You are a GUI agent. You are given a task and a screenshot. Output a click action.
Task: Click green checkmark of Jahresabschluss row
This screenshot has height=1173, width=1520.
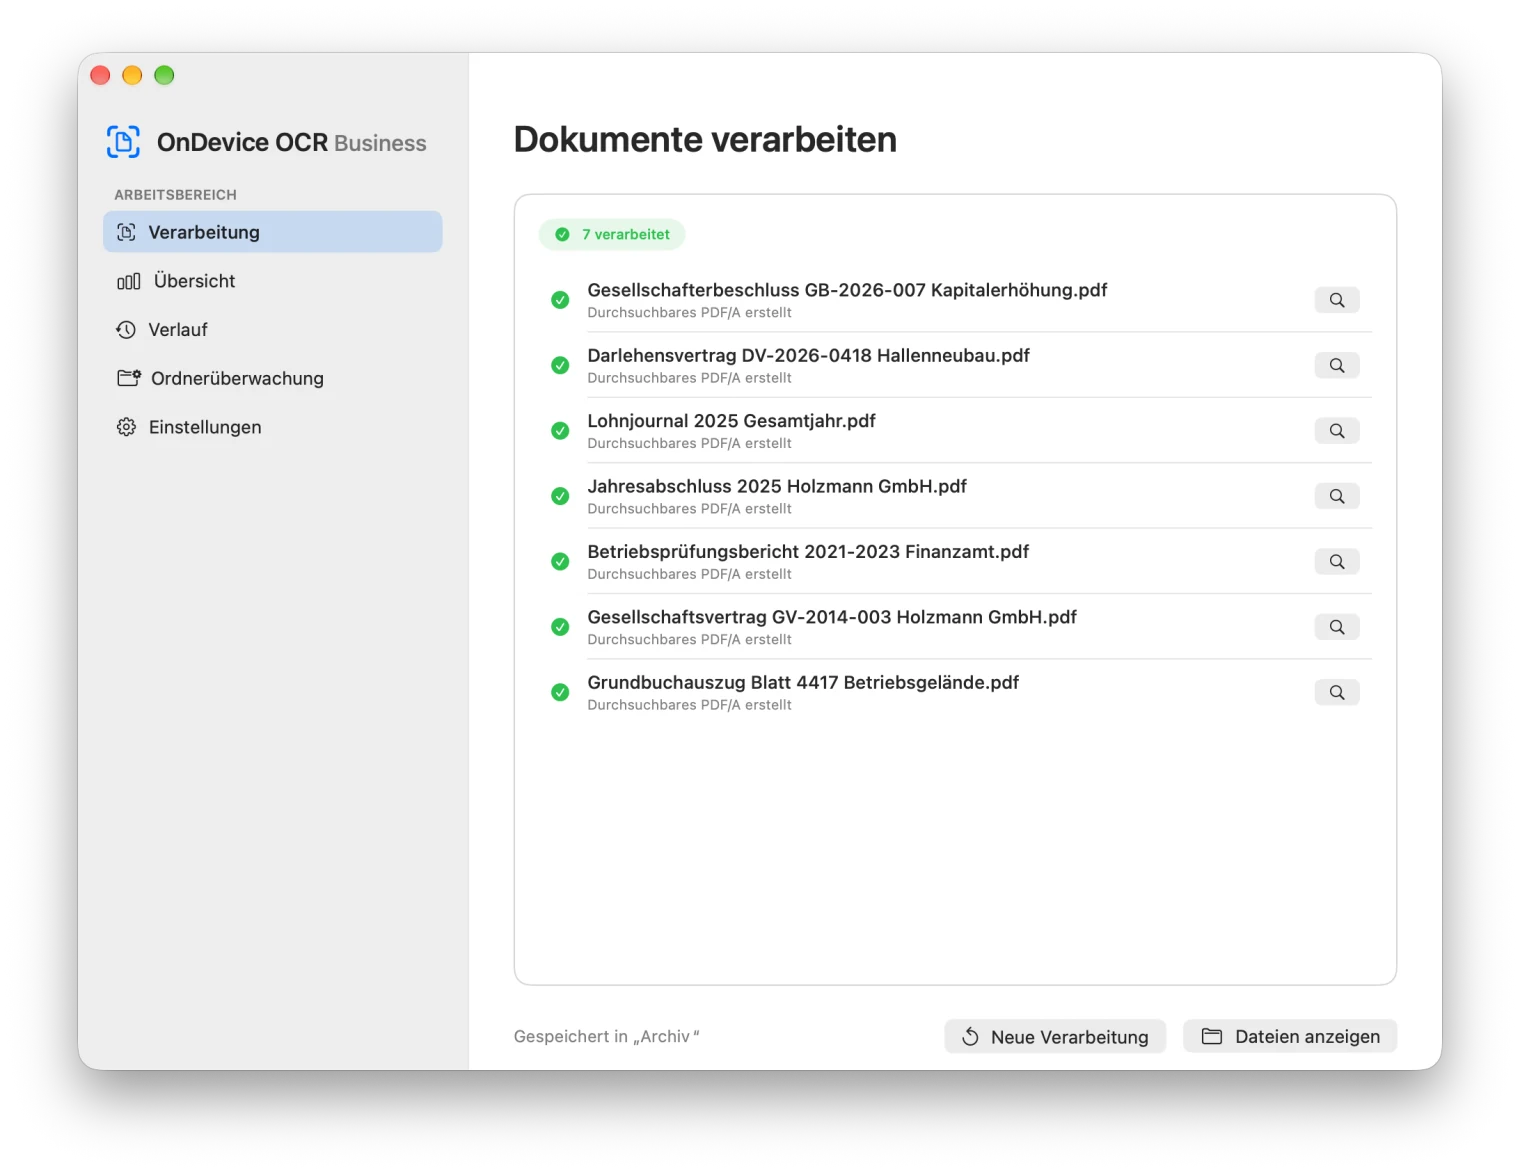coord(560,496)
